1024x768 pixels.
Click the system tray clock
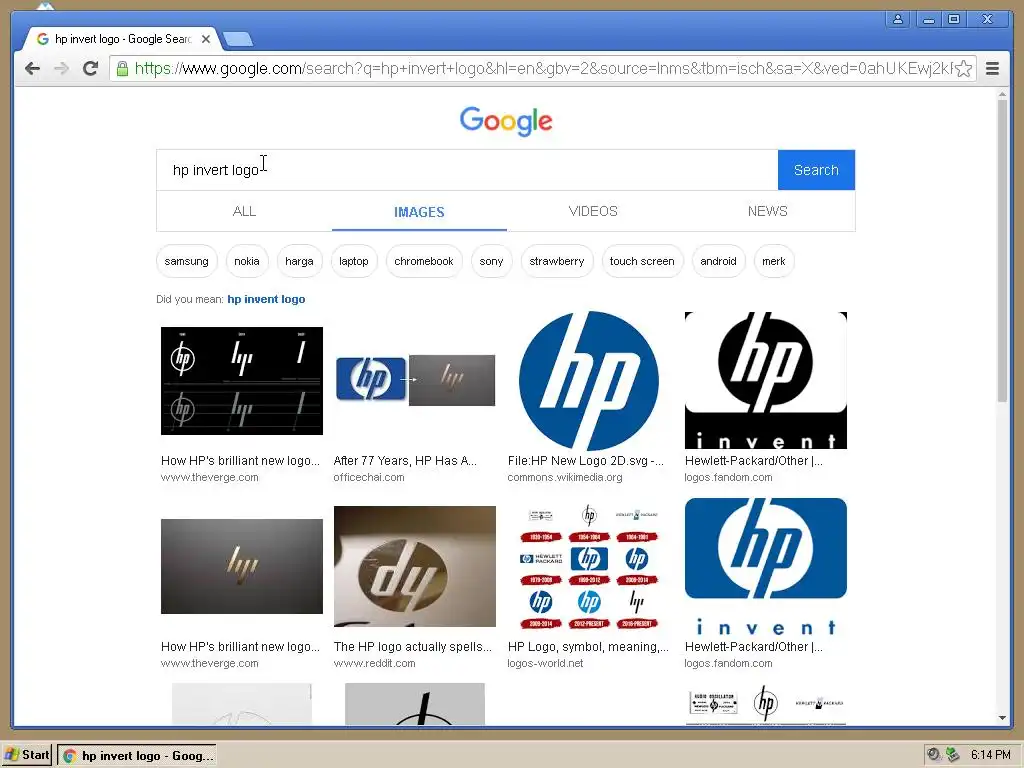[x=991, y=755]
